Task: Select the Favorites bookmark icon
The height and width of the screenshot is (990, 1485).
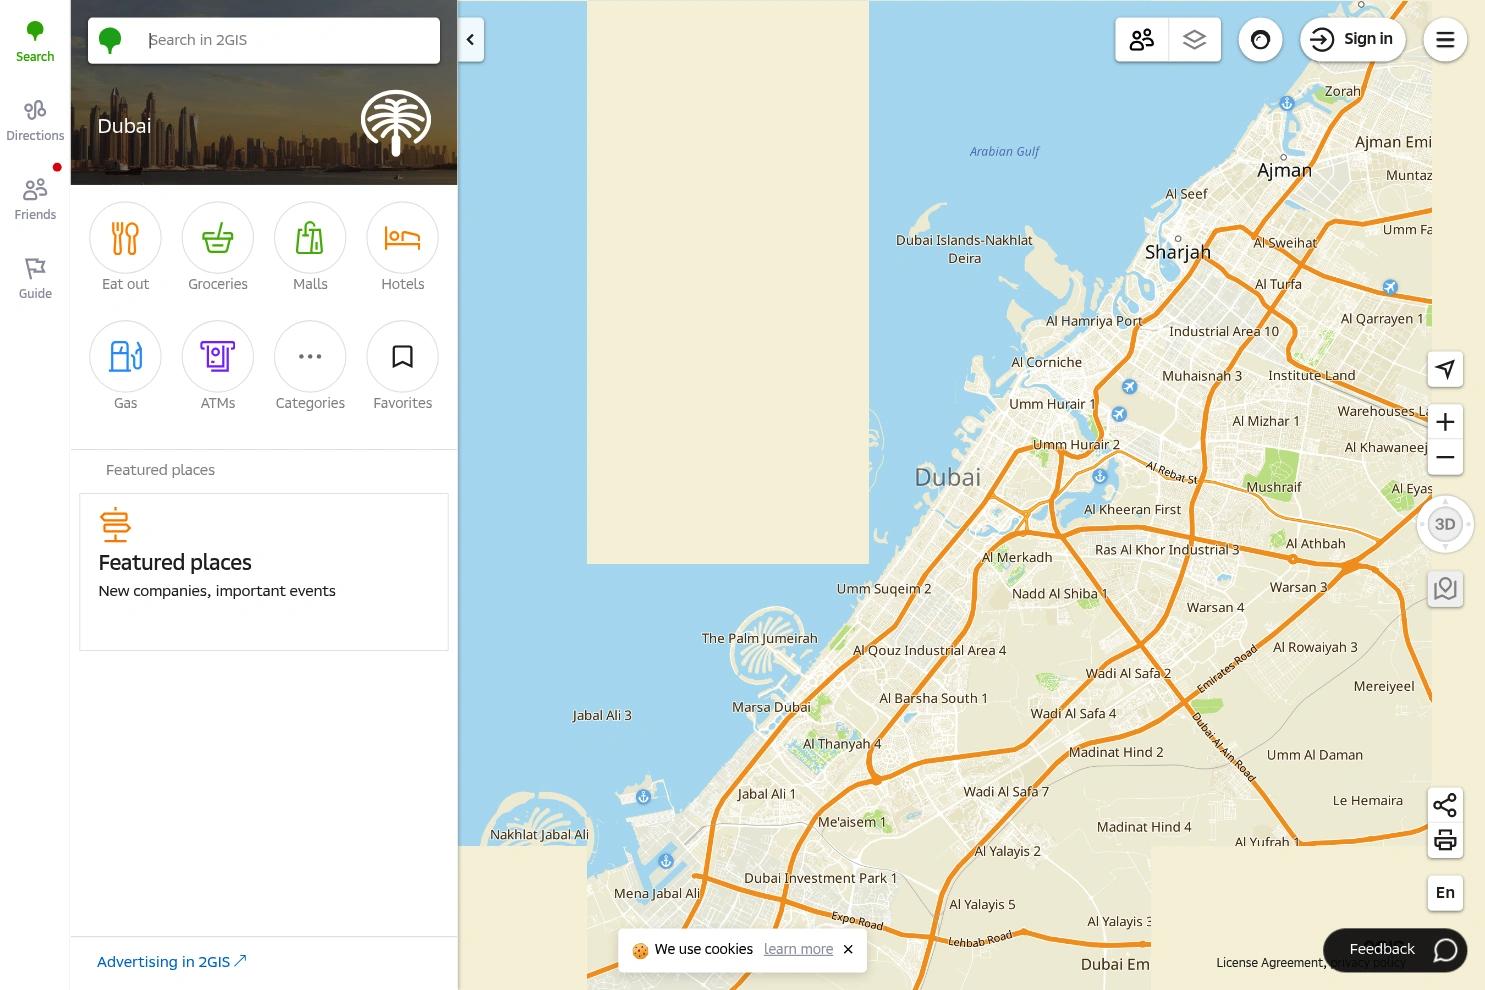Action: click(402, 356)
